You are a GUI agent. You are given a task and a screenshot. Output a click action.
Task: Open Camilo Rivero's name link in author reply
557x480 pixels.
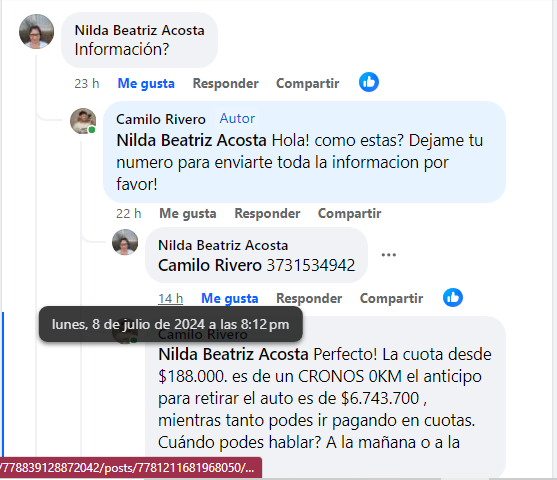pyautogui.click(x=161, y=119)
